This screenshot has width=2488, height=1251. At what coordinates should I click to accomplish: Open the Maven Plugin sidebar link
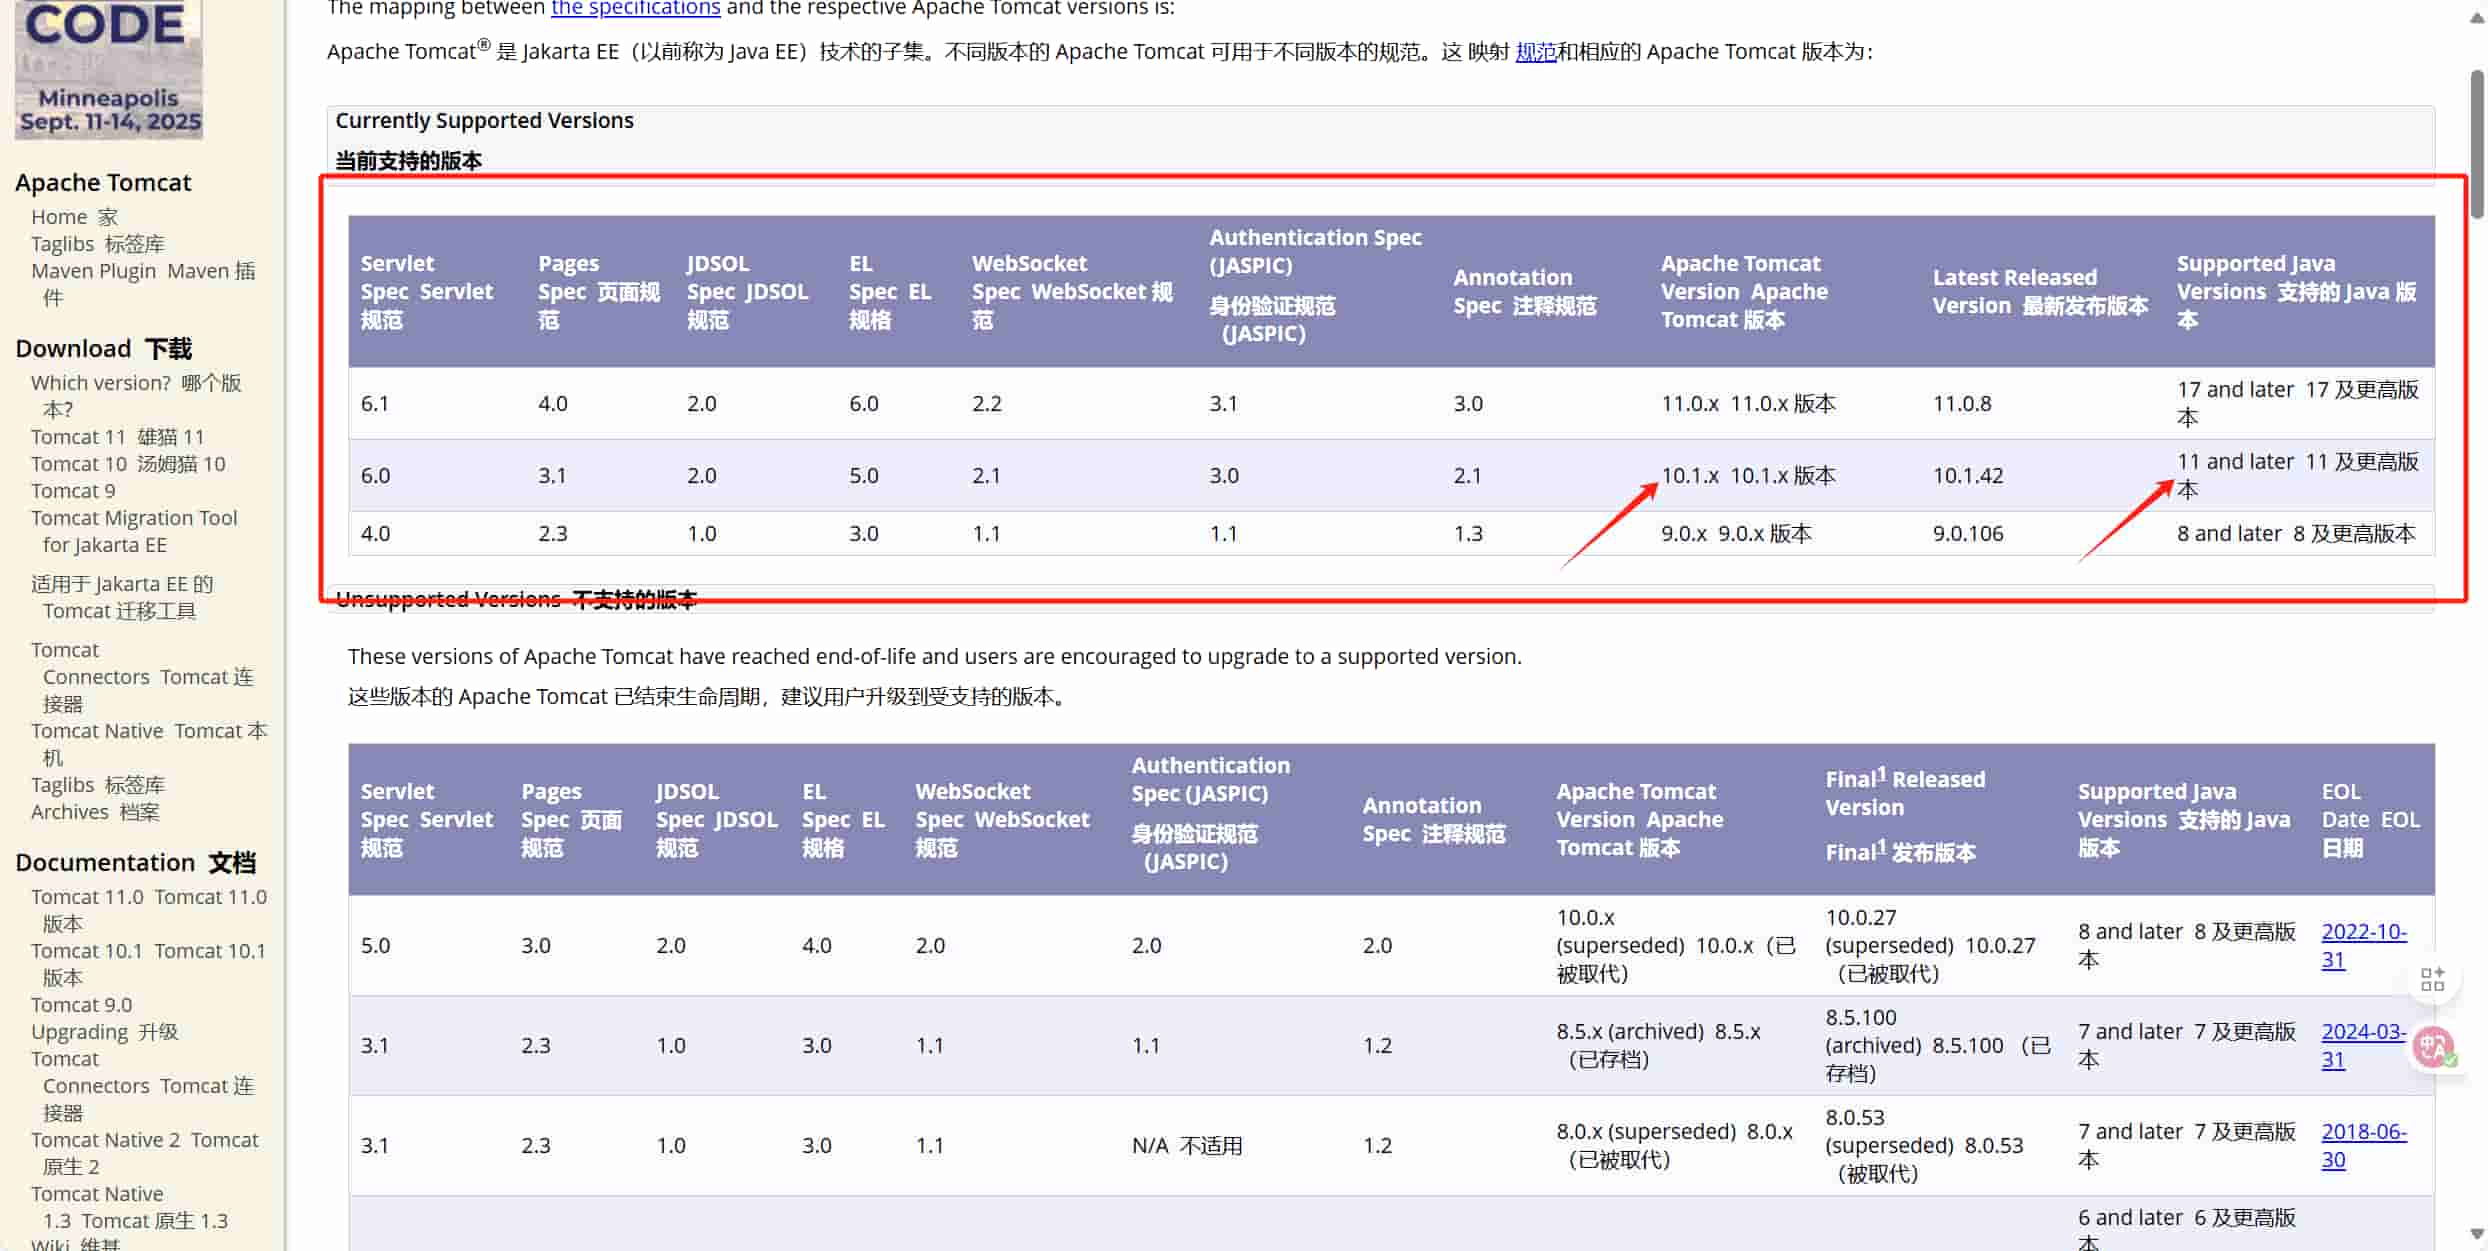click(x=93, y=271)
